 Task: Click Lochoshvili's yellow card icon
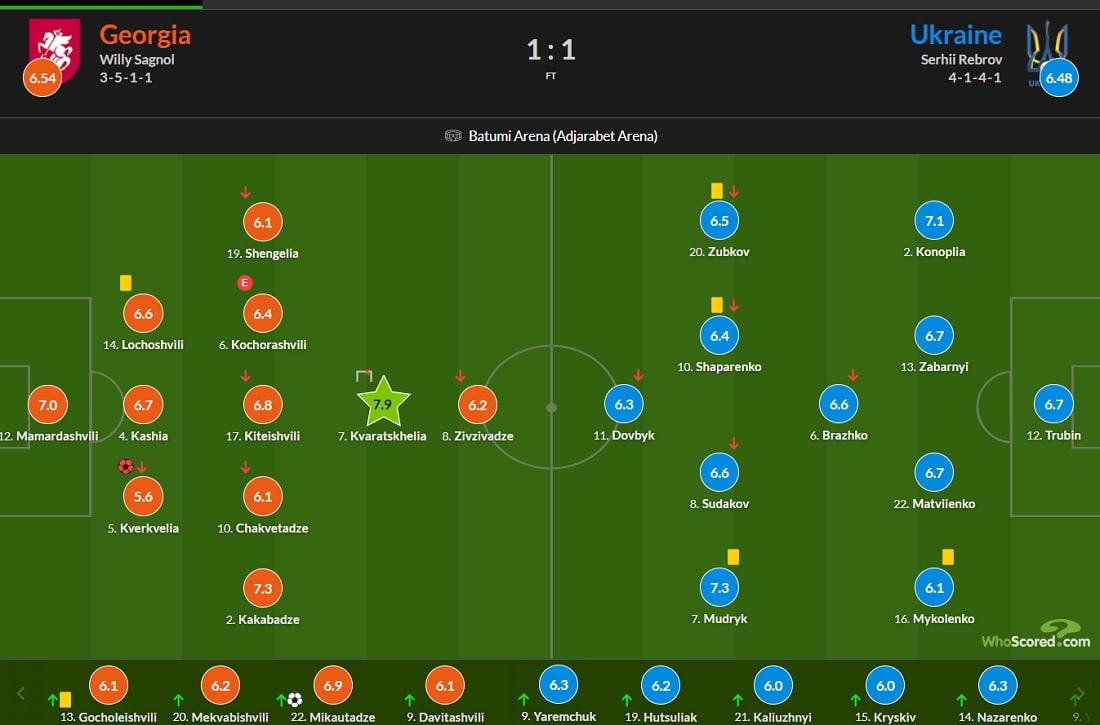pos(126,283)
